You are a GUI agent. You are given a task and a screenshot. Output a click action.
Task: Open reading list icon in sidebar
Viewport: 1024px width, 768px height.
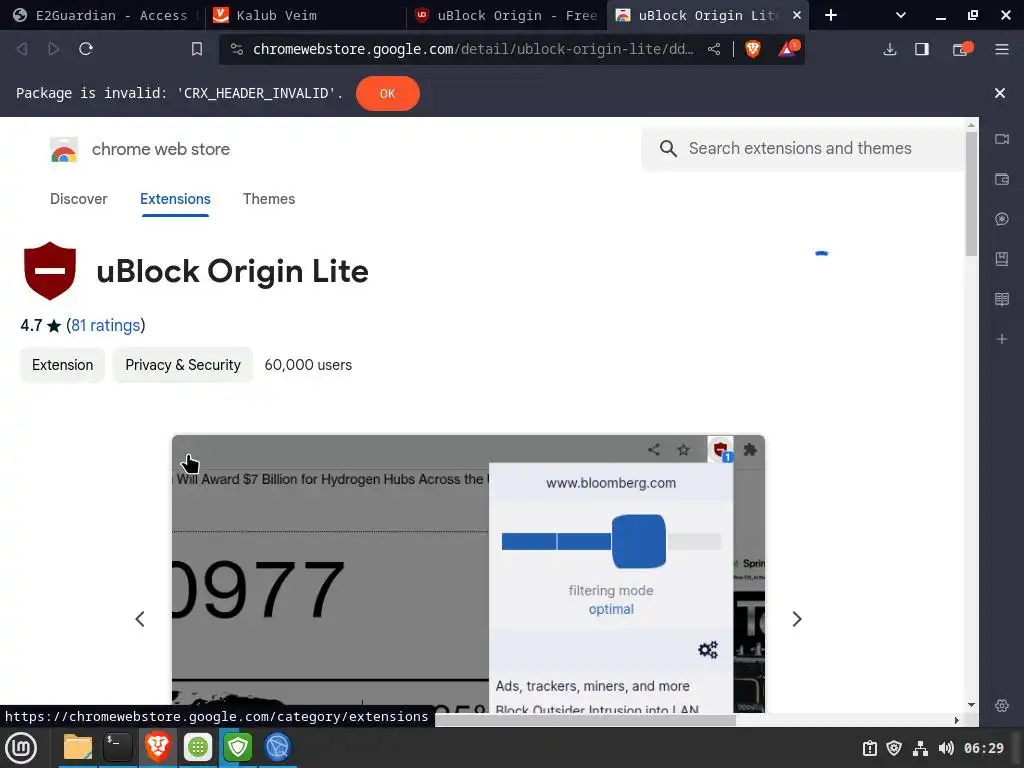point(1002,299)
